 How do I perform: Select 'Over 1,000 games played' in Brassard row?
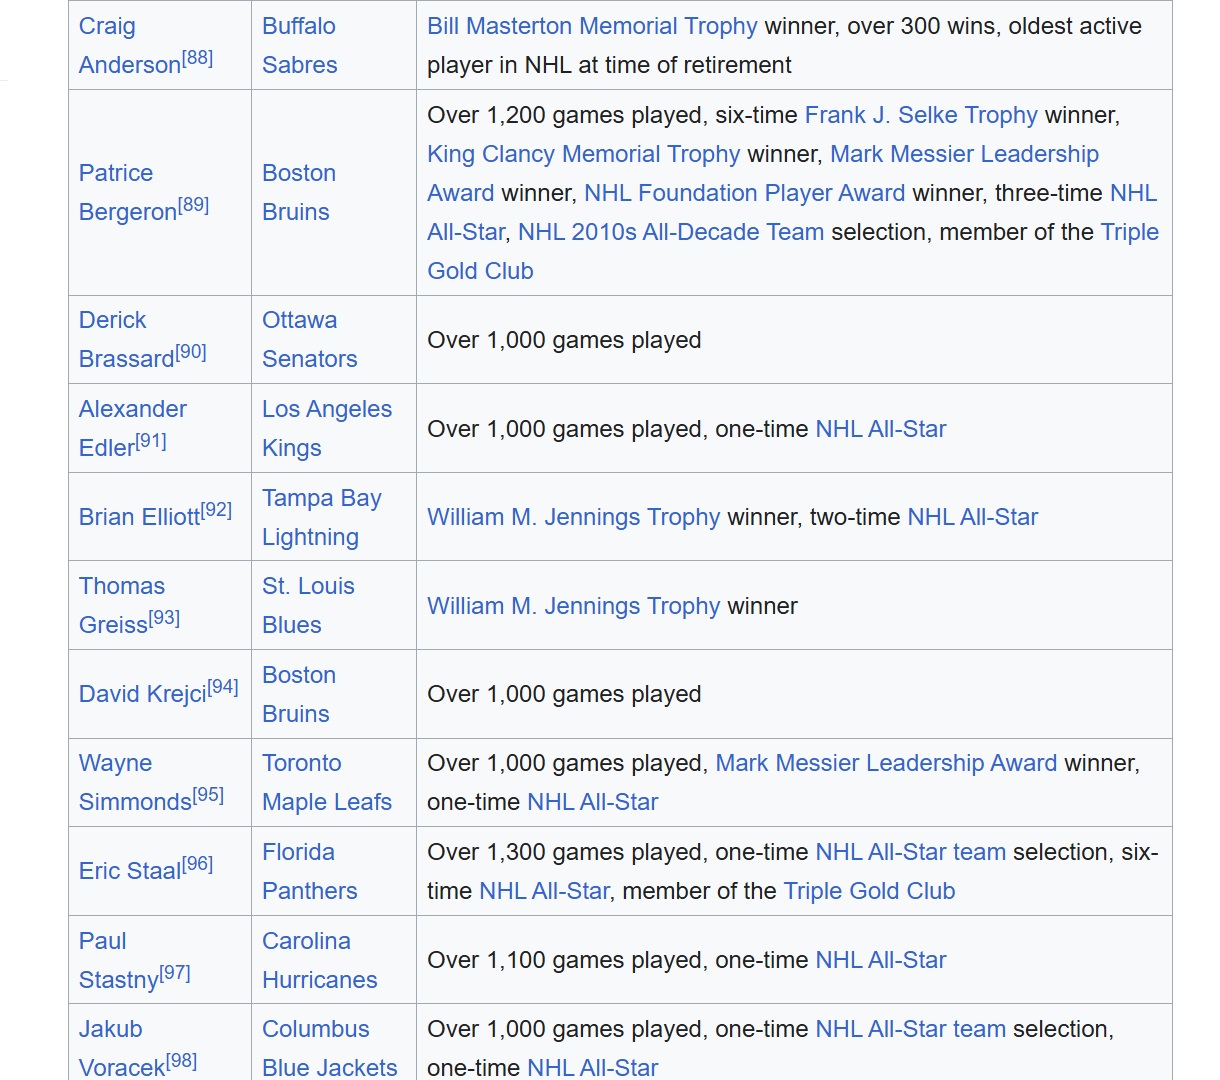[x=564, y=340]
